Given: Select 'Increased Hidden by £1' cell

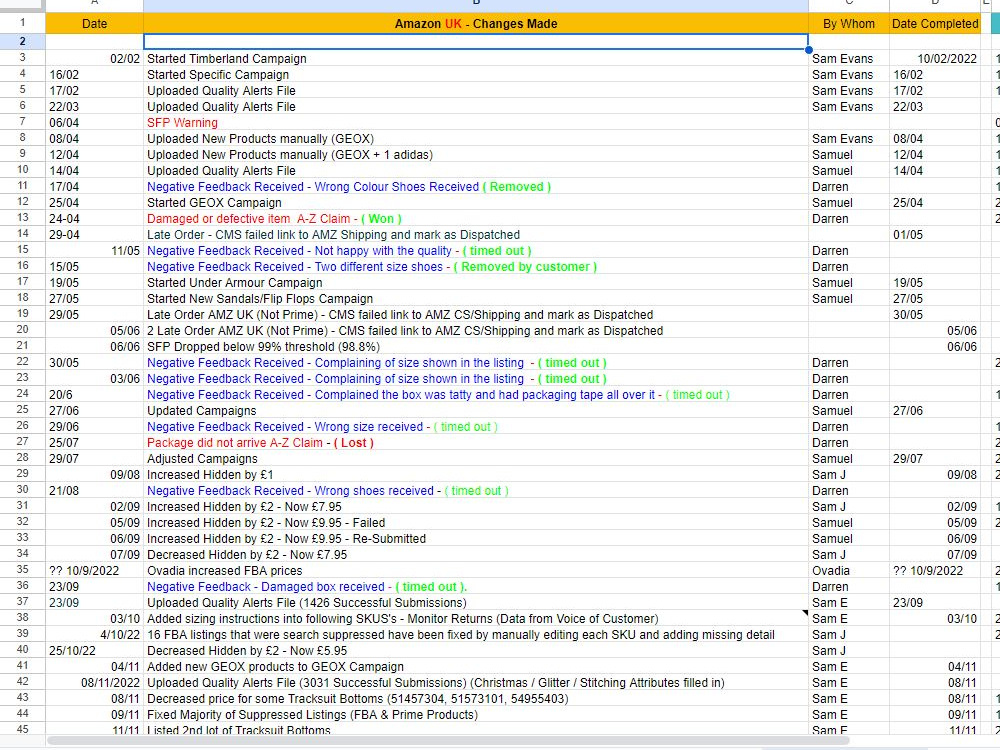Looking at the screenshot, I should click(x=476, y=474).
